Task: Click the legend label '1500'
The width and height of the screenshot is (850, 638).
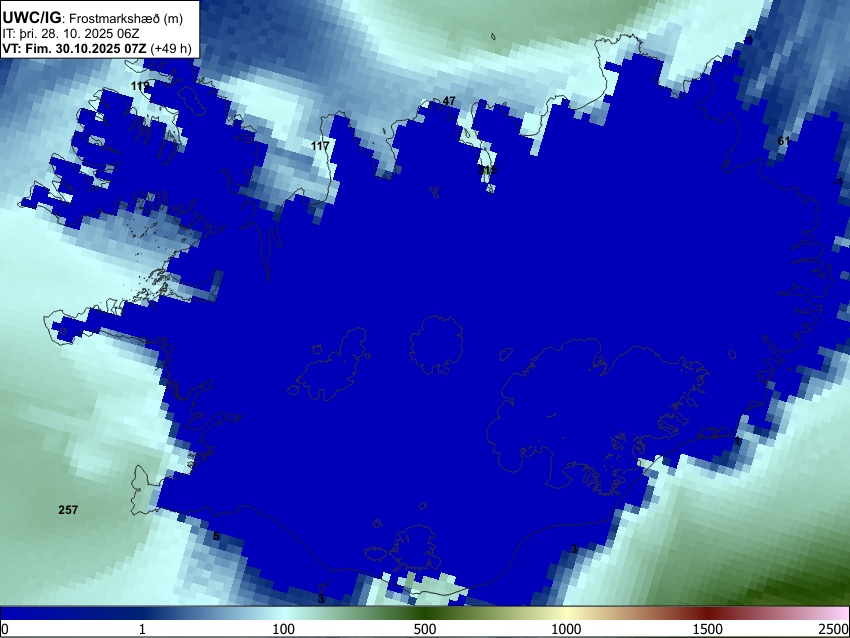Action: [x=708, y=629]
